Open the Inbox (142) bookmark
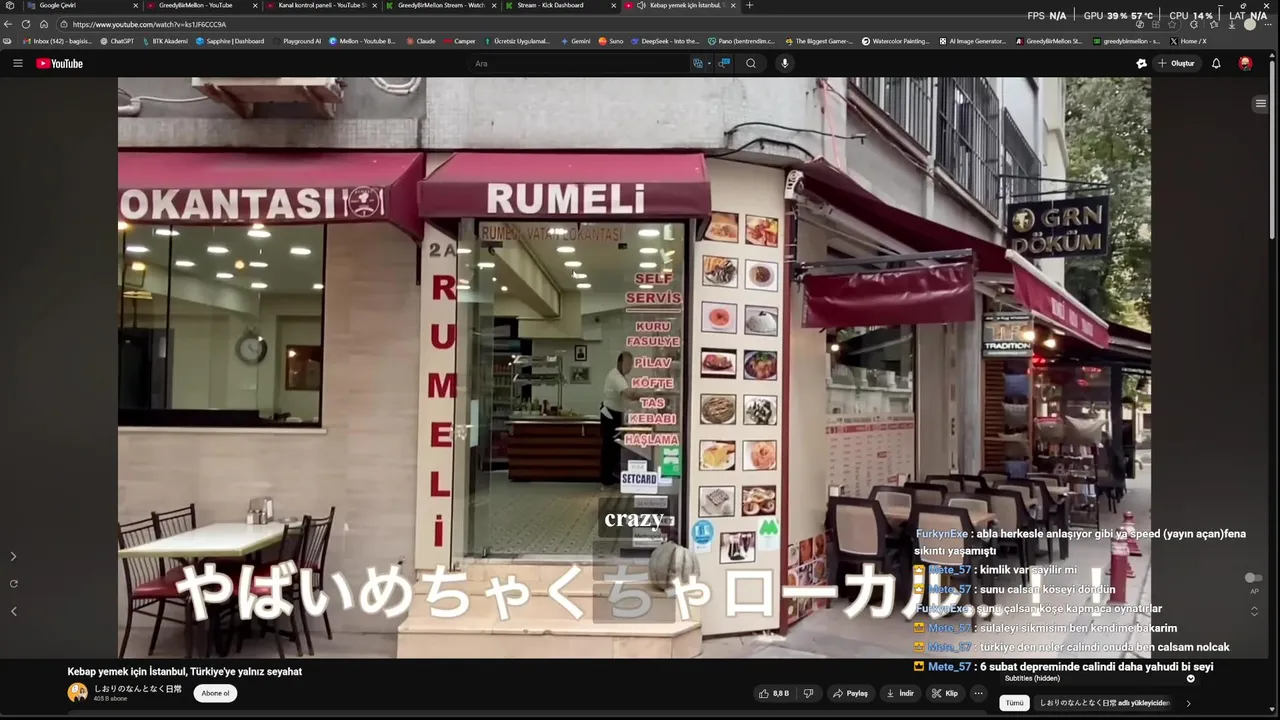Image resolution: width=1280 pixels, height=720 pixels. click(56, 41)
